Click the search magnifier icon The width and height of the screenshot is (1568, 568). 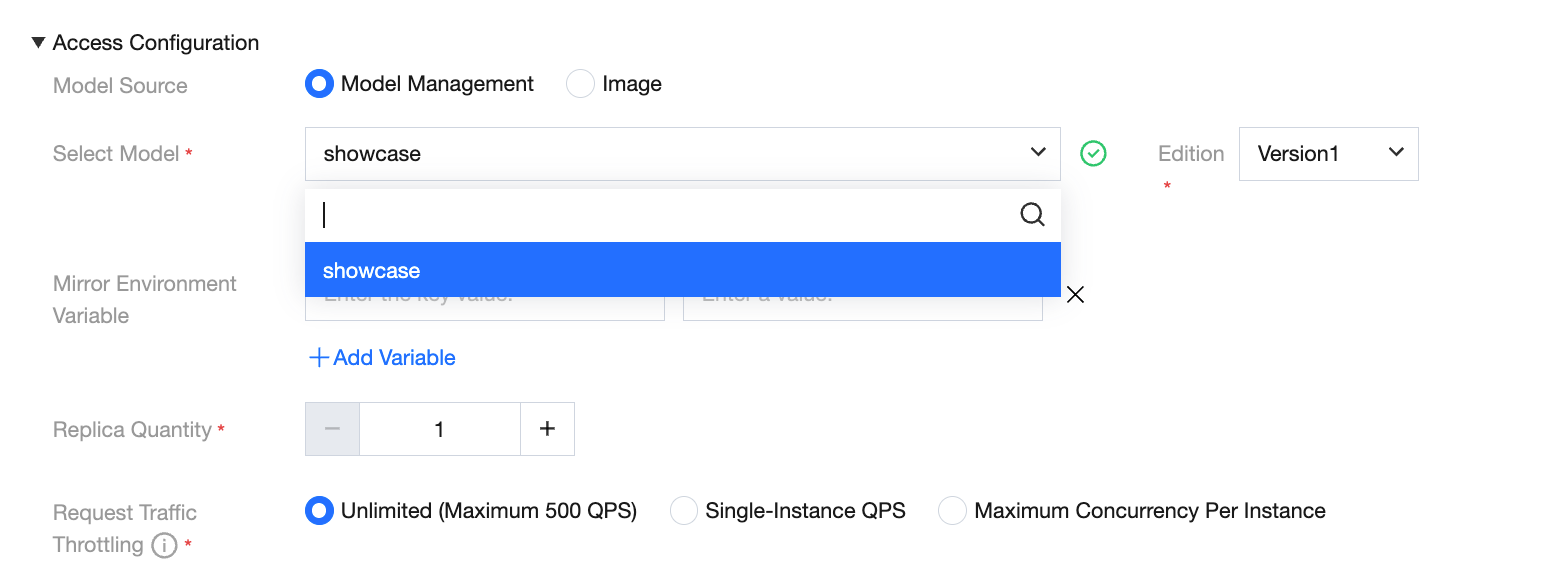1032,215
